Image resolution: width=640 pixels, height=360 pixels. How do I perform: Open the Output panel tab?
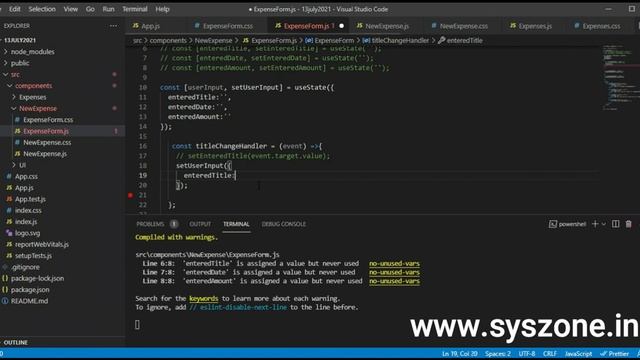click(x=200, y=224)
